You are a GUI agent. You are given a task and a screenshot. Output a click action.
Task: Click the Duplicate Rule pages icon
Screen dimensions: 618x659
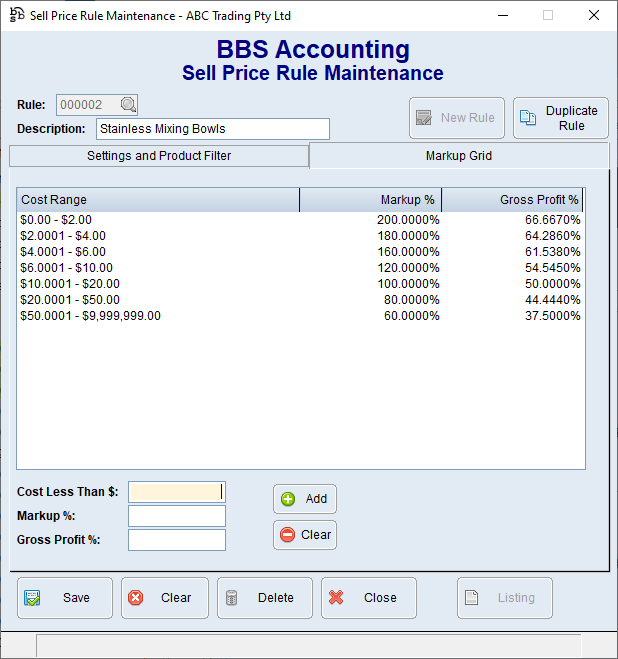click(x=527, y=118)
